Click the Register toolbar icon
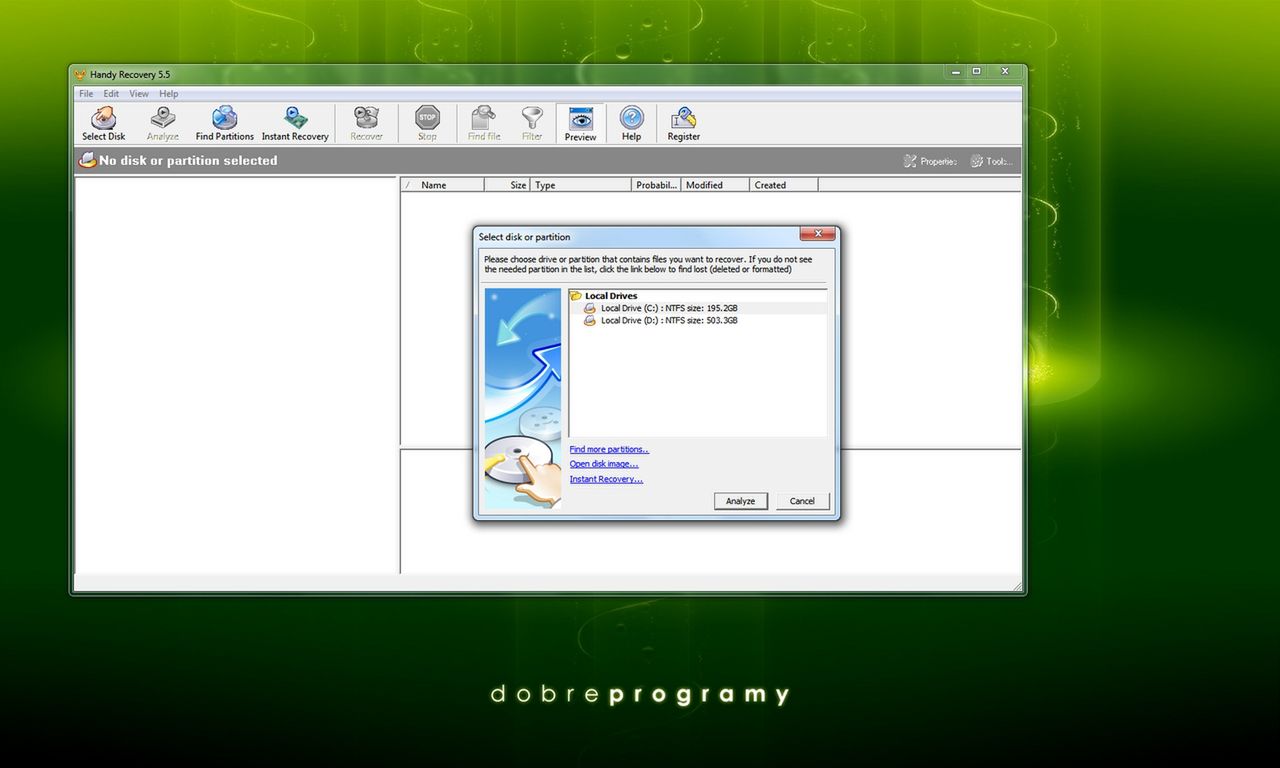 [x=684, y=118]
